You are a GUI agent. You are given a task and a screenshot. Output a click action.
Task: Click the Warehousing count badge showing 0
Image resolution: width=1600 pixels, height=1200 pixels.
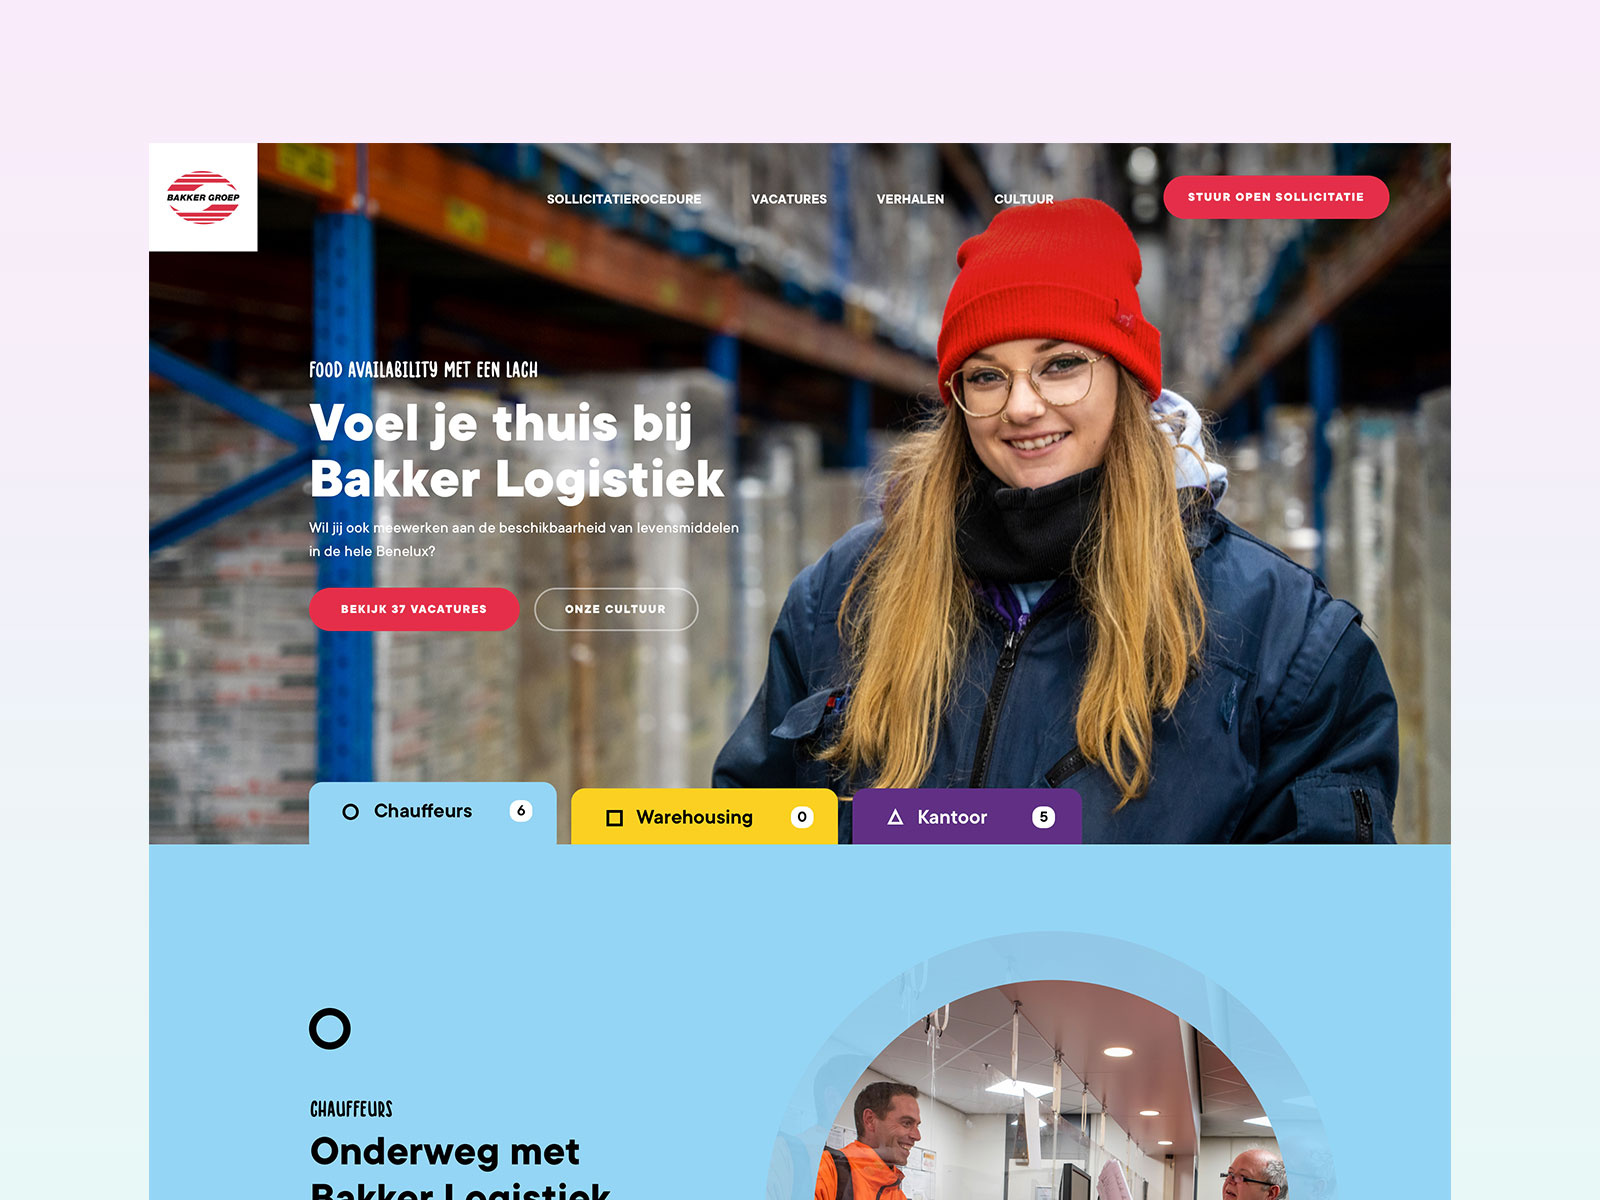coord(802,817)
